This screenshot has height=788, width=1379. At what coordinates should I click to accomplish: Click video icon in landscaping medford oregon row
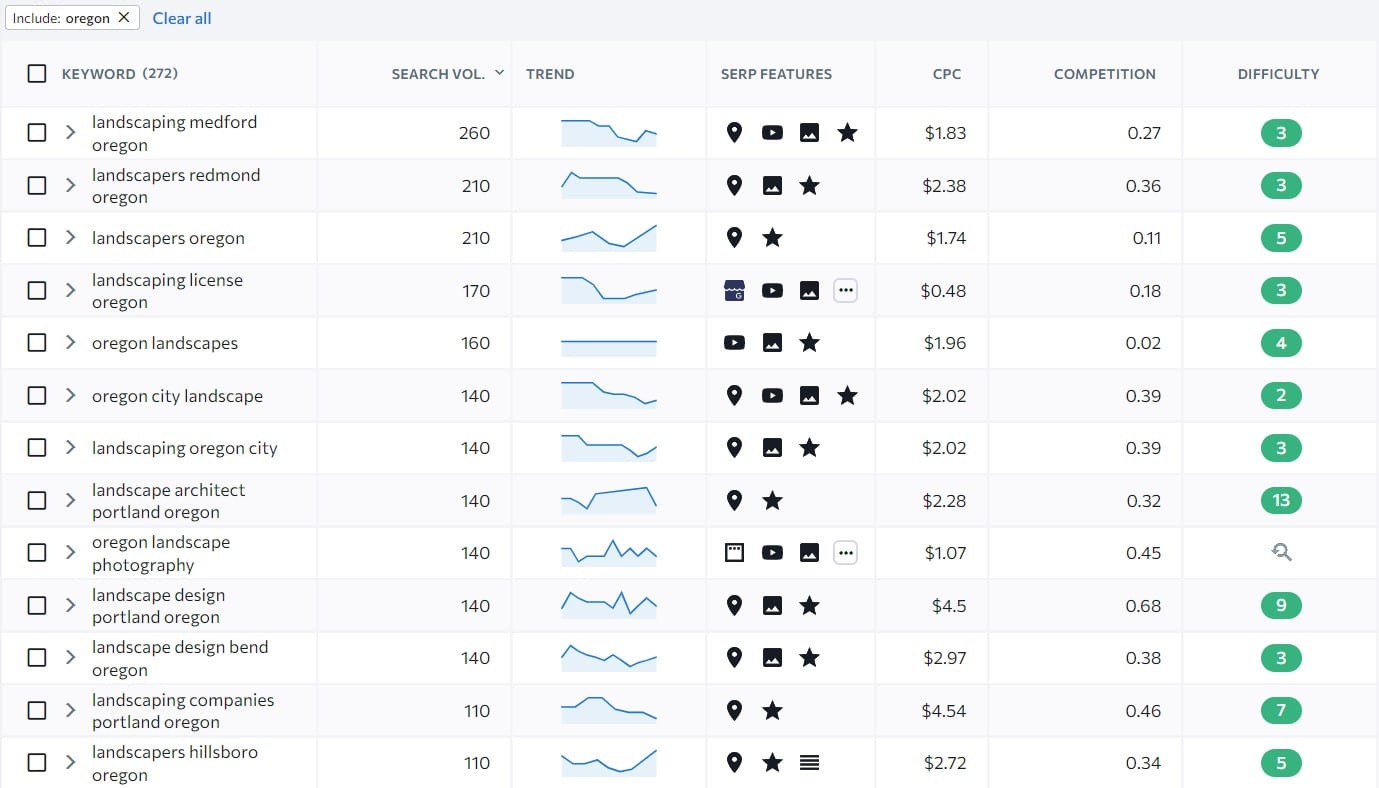click(772, 133)
